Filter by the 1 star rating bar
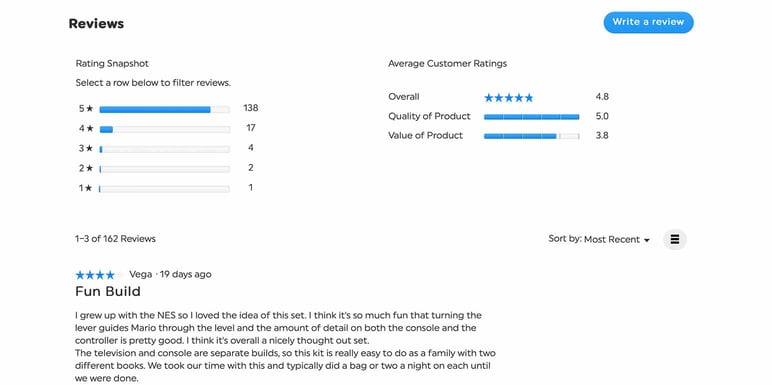This screenshot has height=385, width=772. coord(164,189)
